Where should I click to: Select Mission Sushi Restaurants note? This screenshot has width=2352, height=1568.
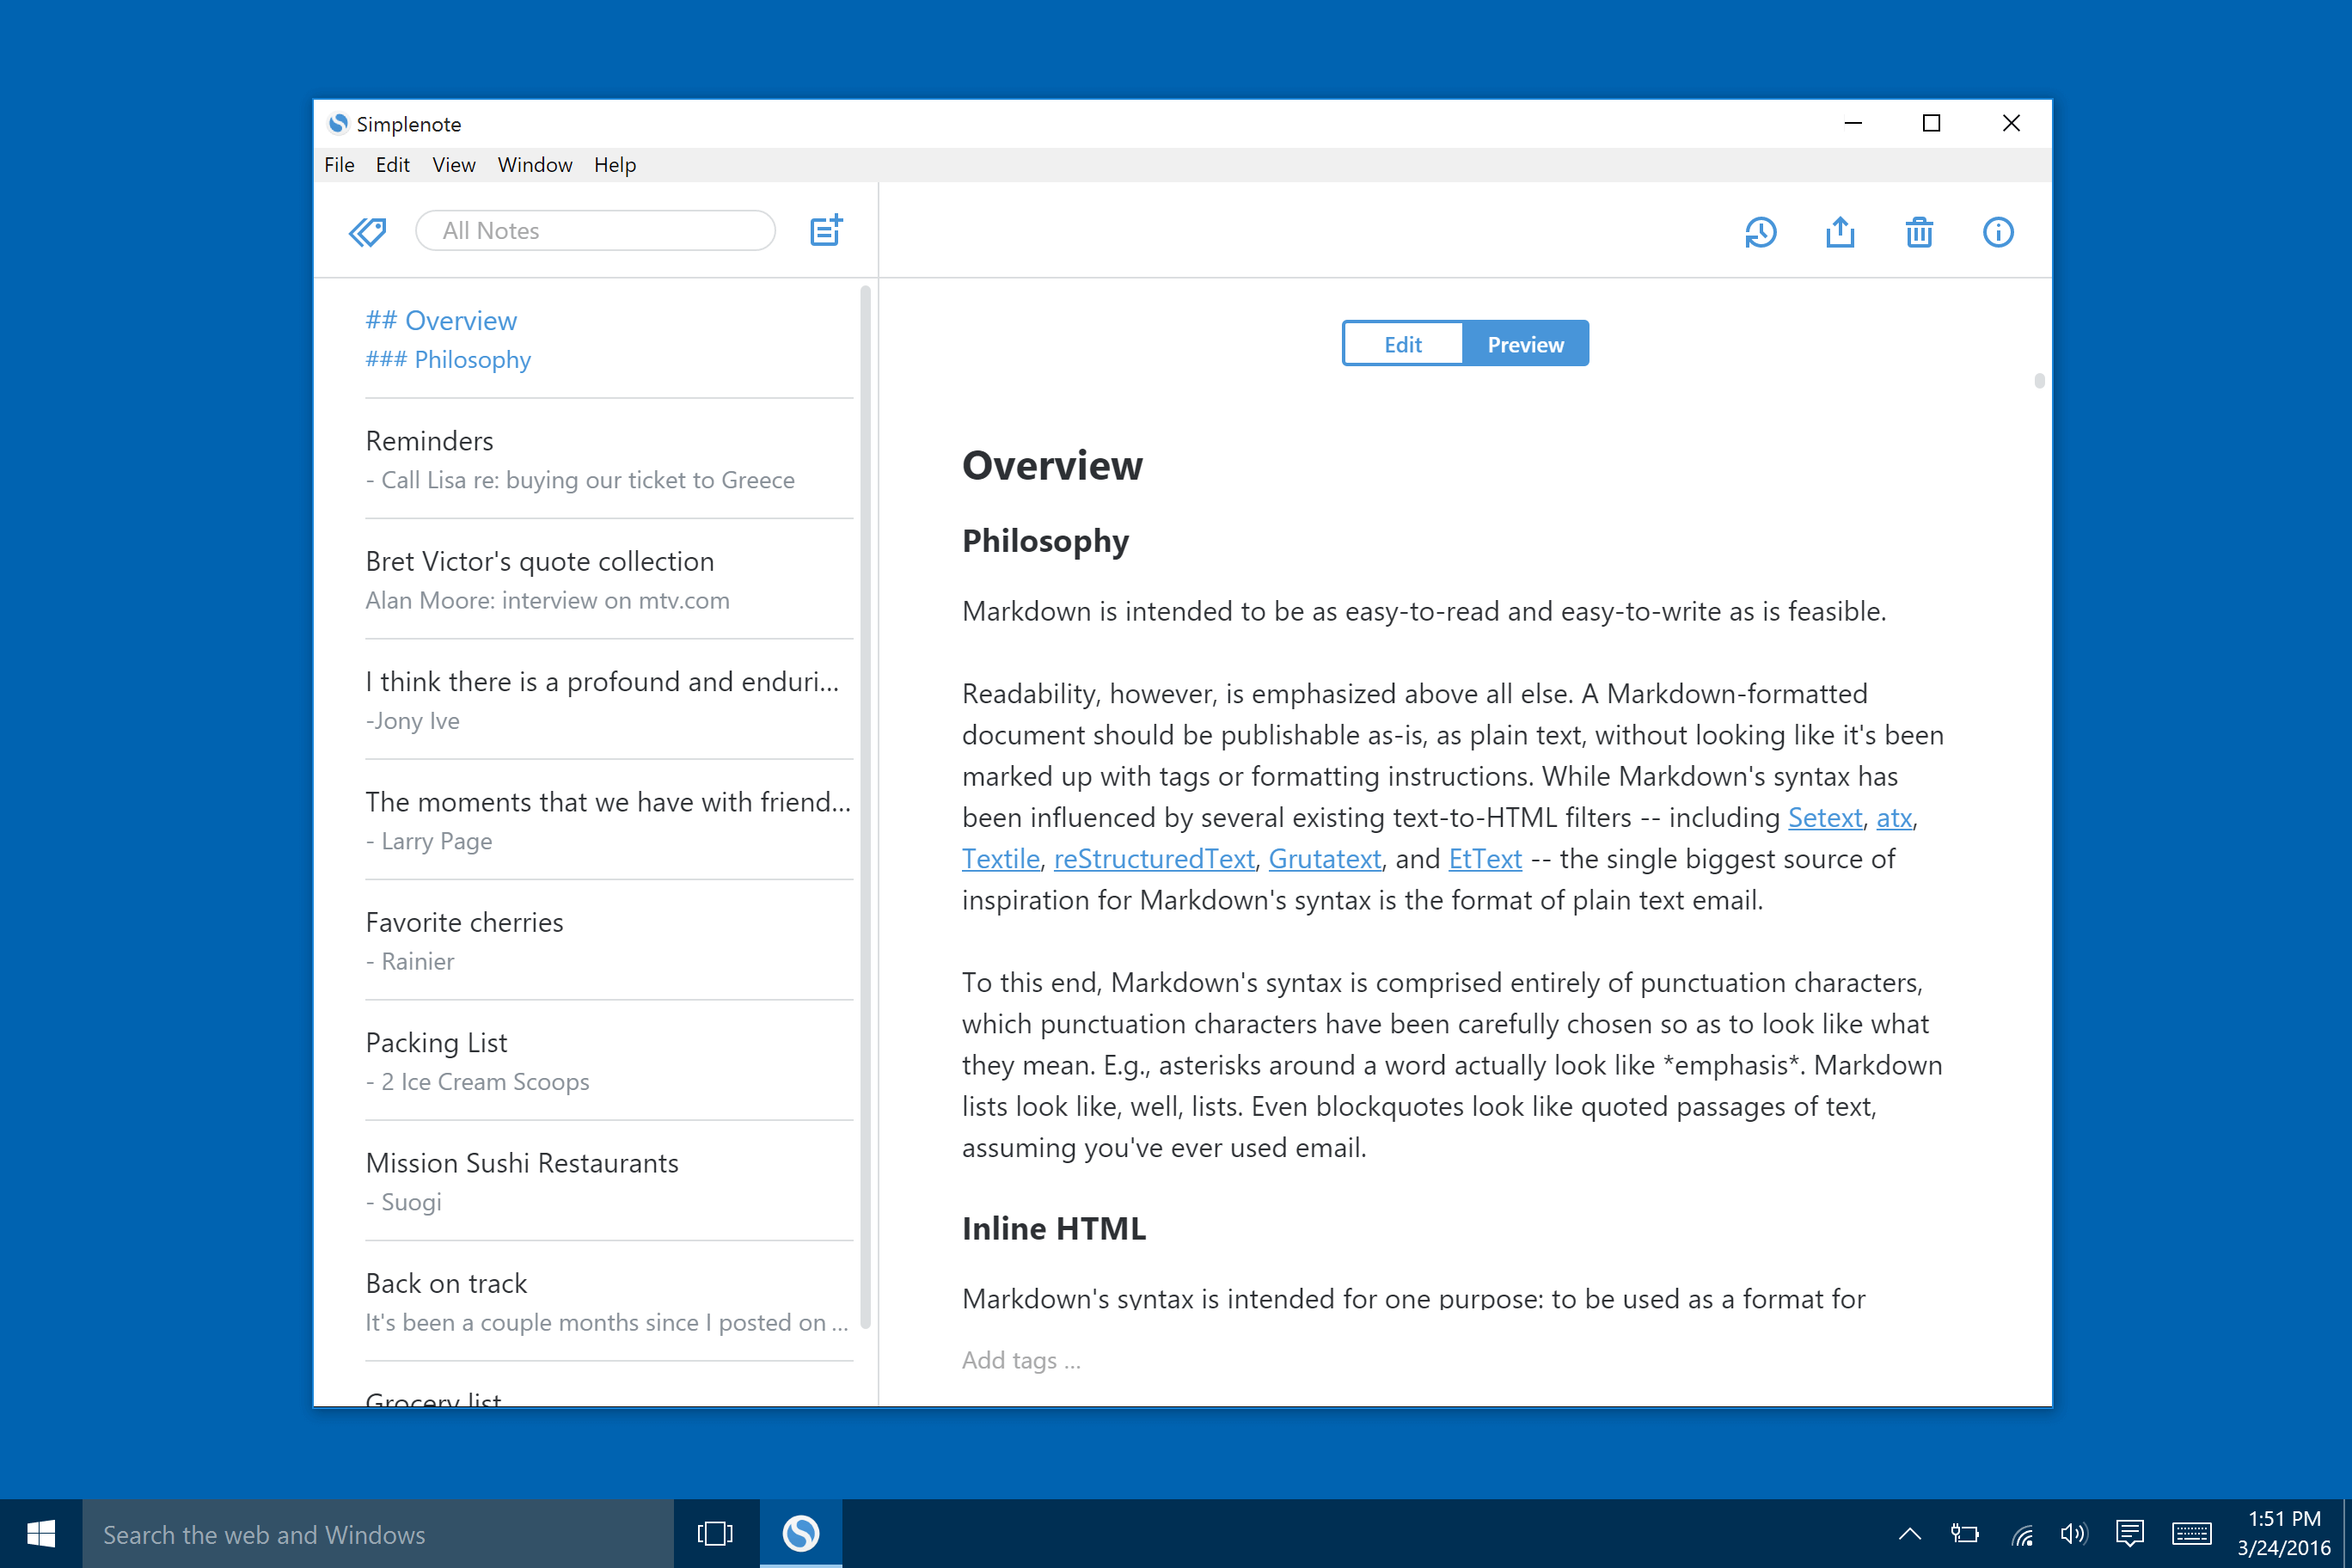coord(520,1162)
